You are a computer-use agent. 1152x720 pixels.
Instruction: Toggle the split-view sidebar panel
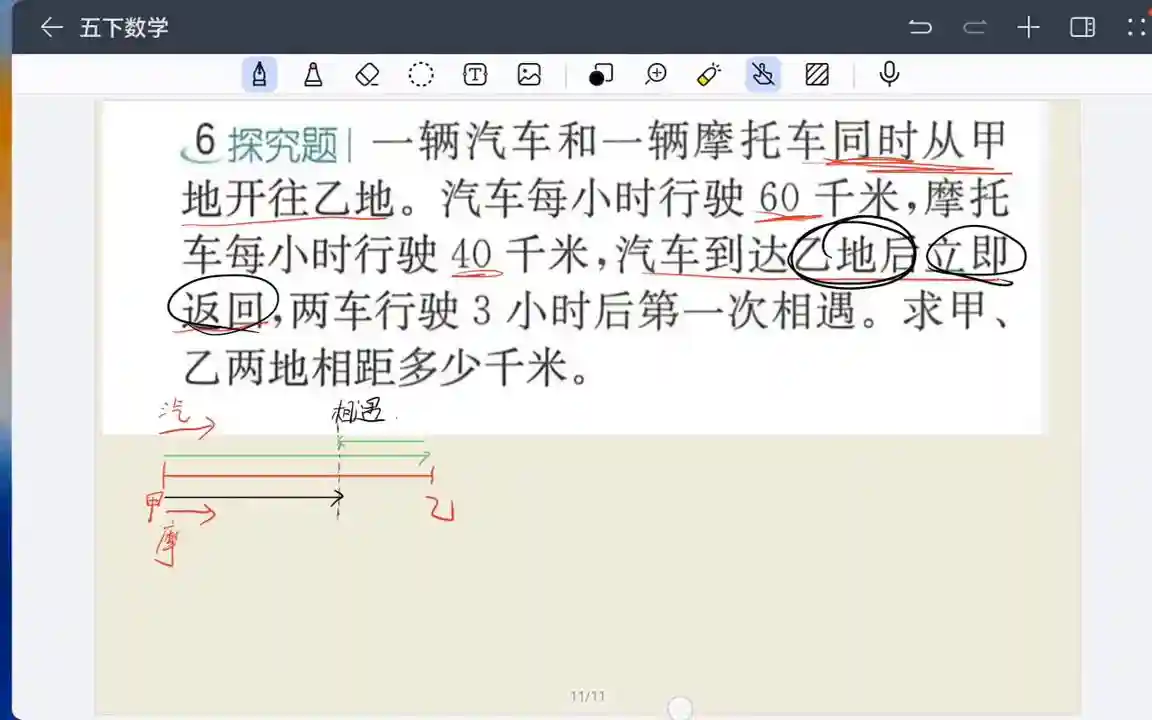[x=1082, y=27]
